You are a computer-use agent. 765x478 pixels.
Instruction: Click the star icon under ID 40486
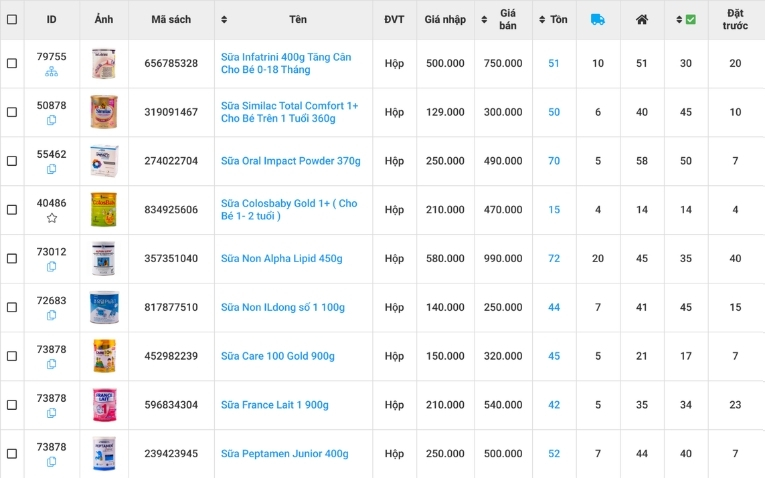point(52,218)
